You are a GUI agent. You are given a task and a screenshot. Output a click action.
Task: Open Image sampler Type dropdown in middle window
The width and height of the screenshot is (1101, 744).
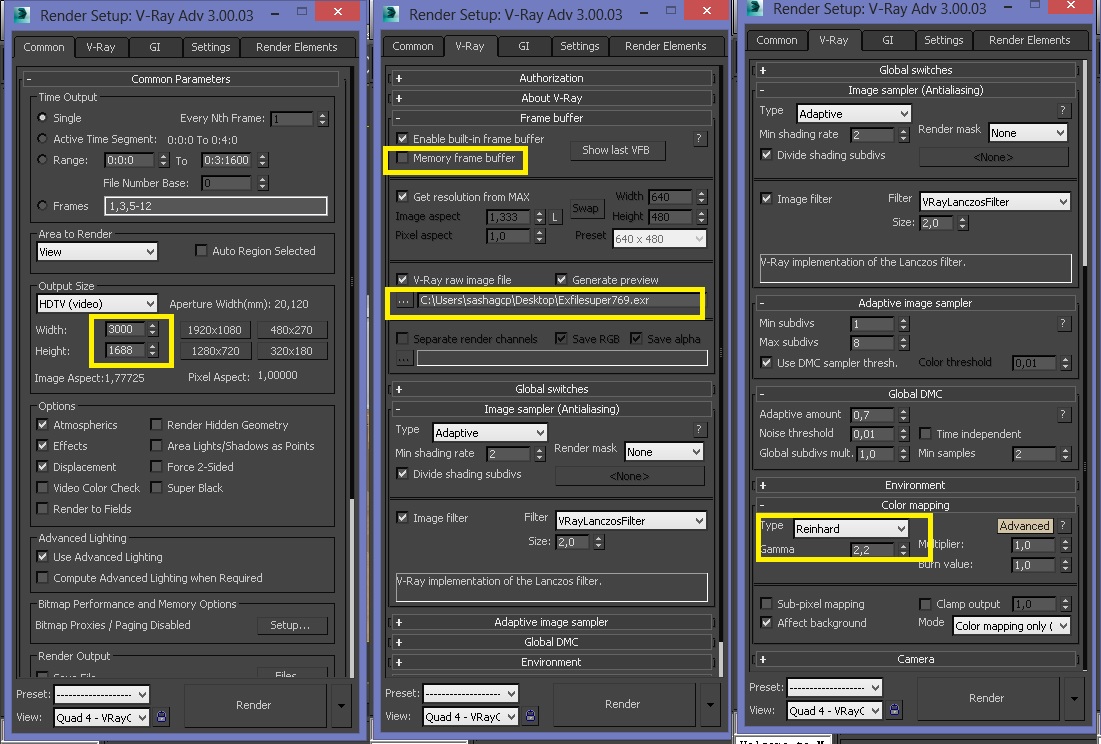[489, 432]
